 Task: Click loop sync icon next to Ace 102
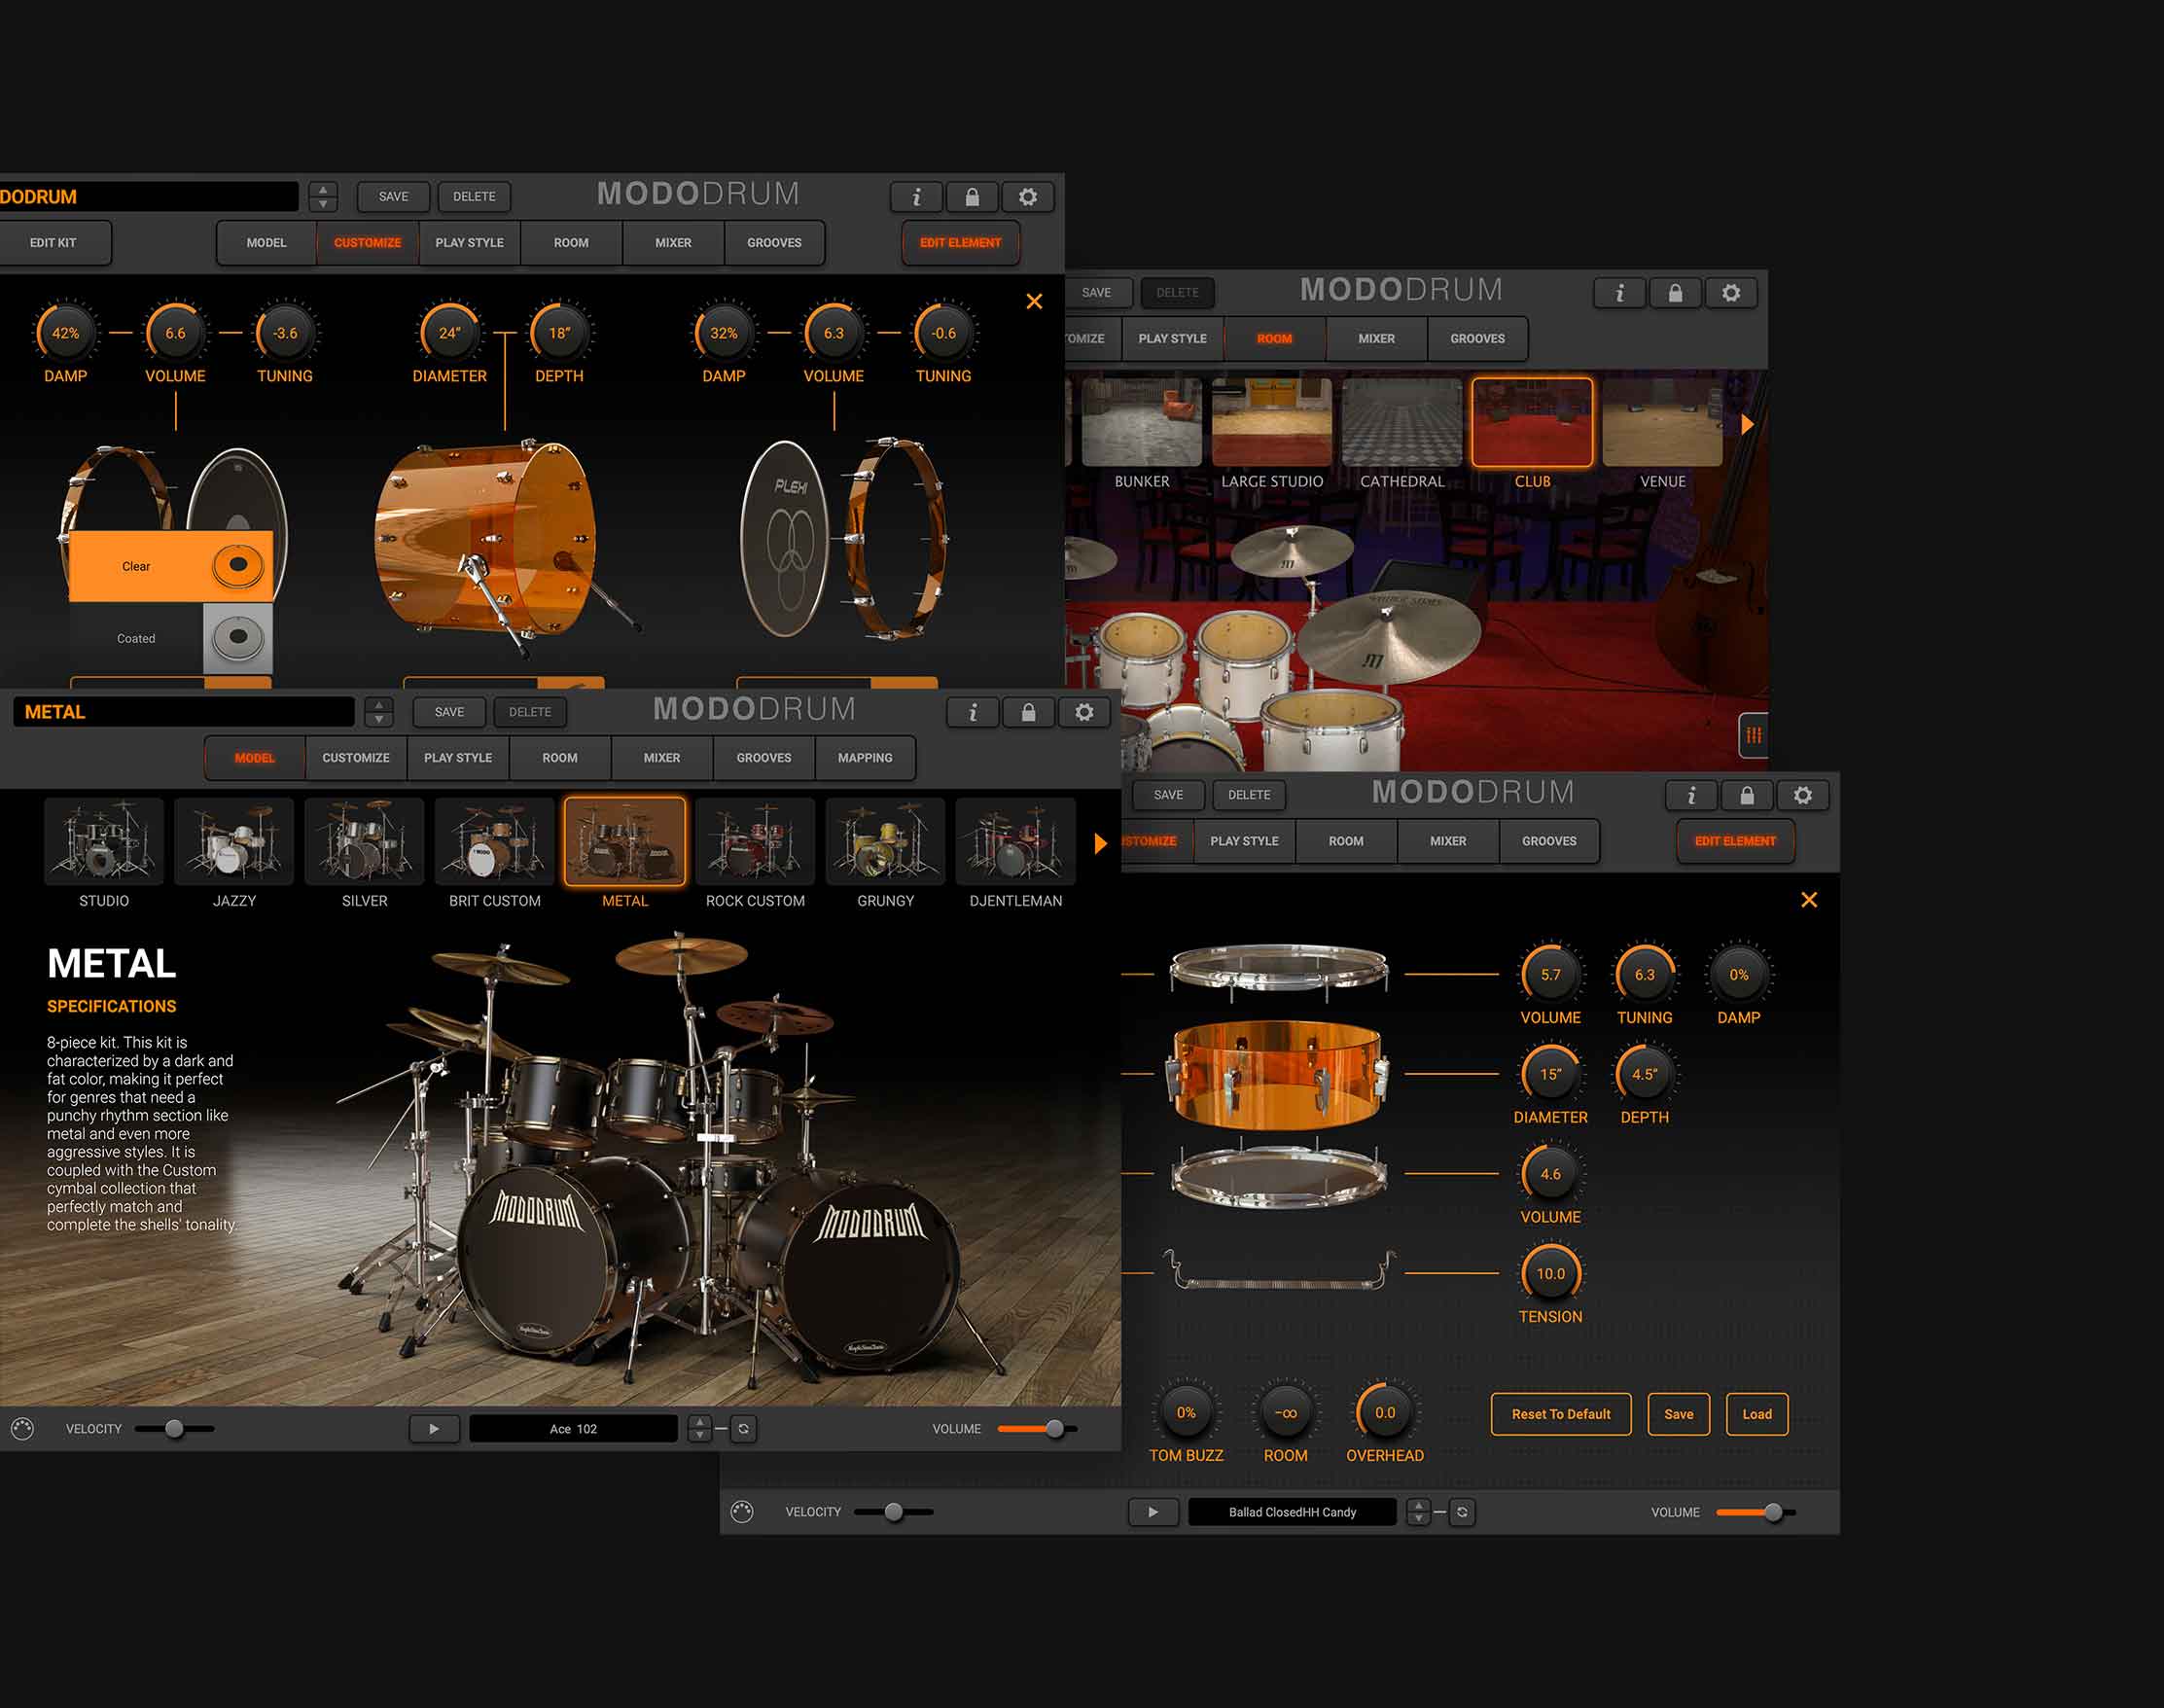coord(743,1429)
